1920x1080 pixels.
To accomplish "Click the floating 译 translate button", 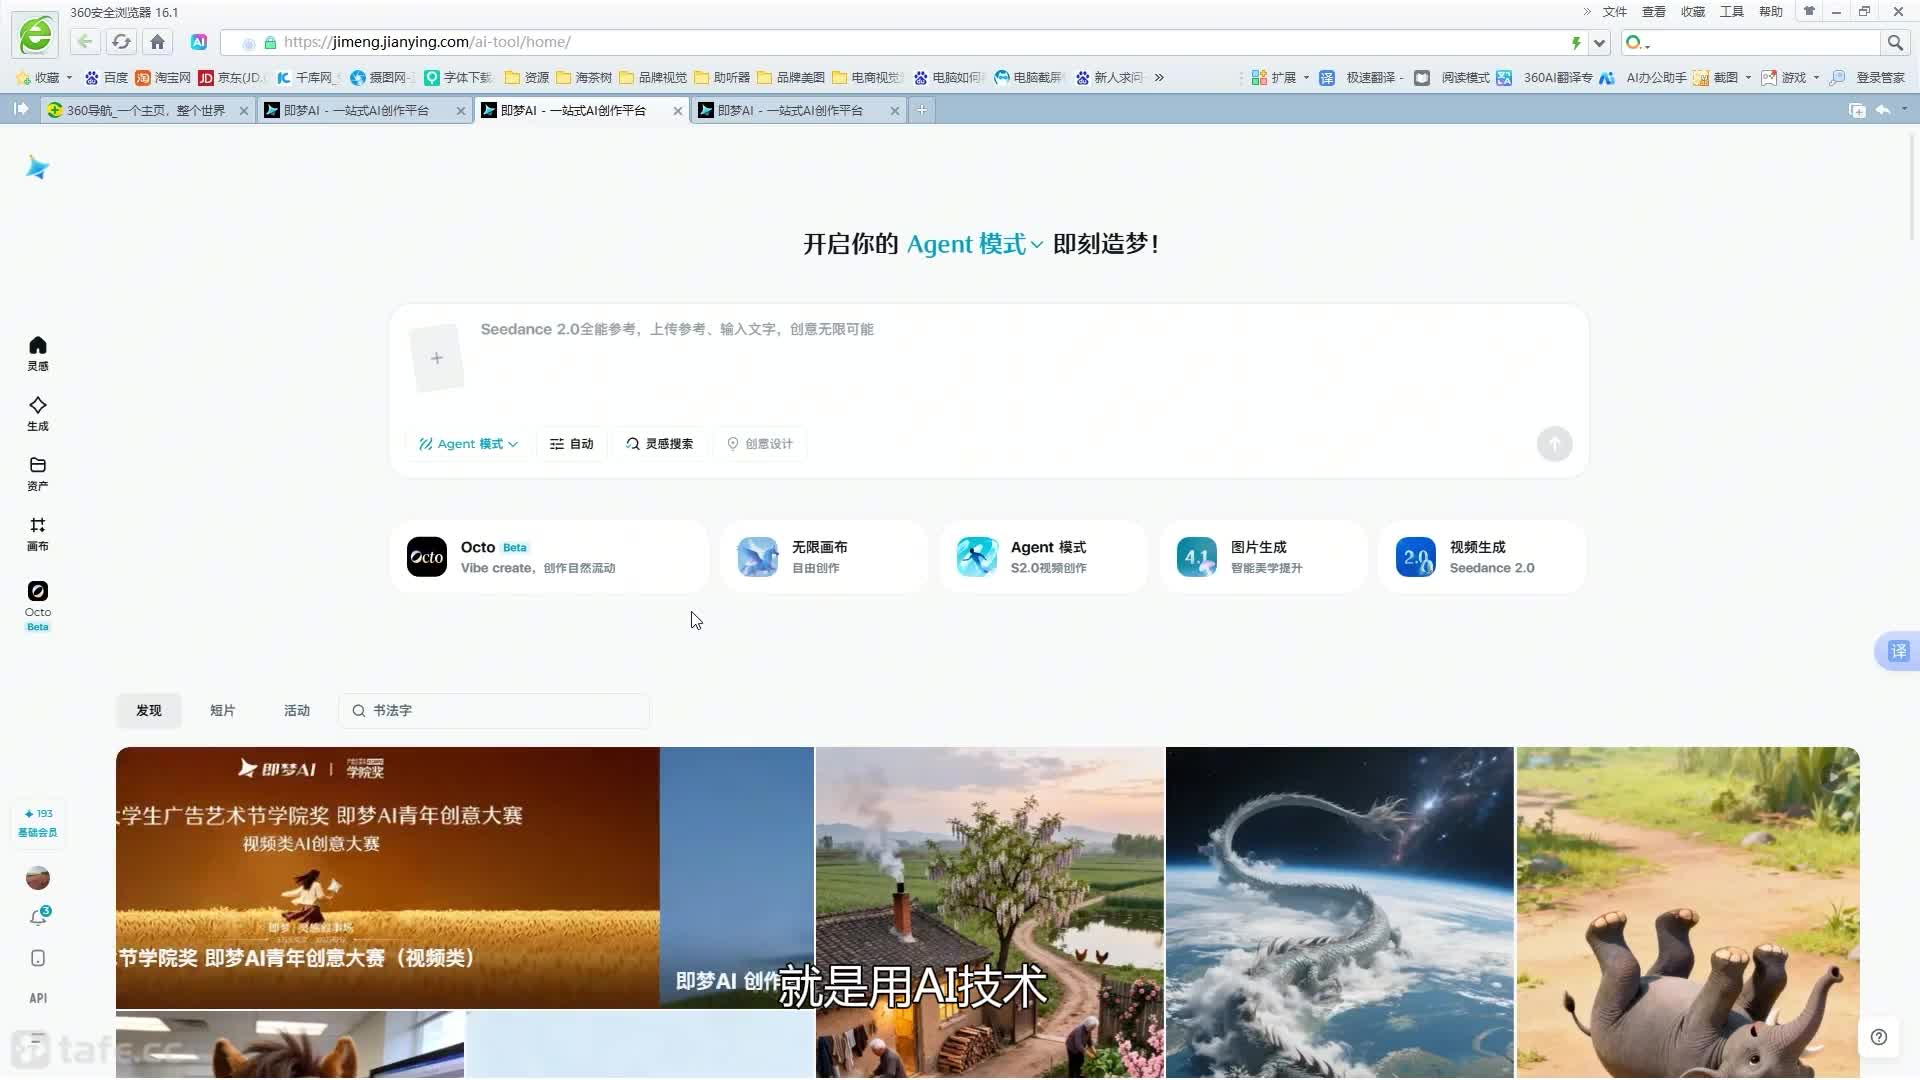I will (x=1897, y=652).
